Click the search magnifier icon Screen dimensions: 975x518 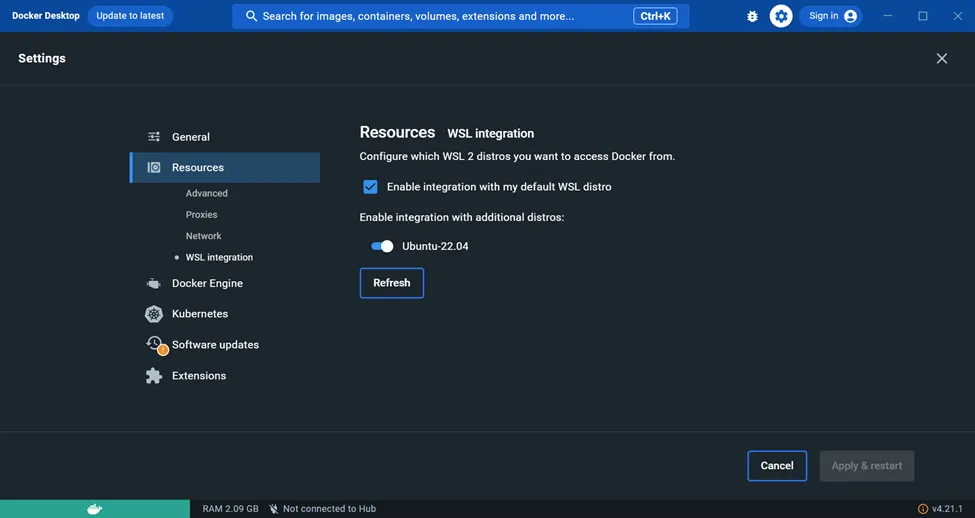(251, 16)
